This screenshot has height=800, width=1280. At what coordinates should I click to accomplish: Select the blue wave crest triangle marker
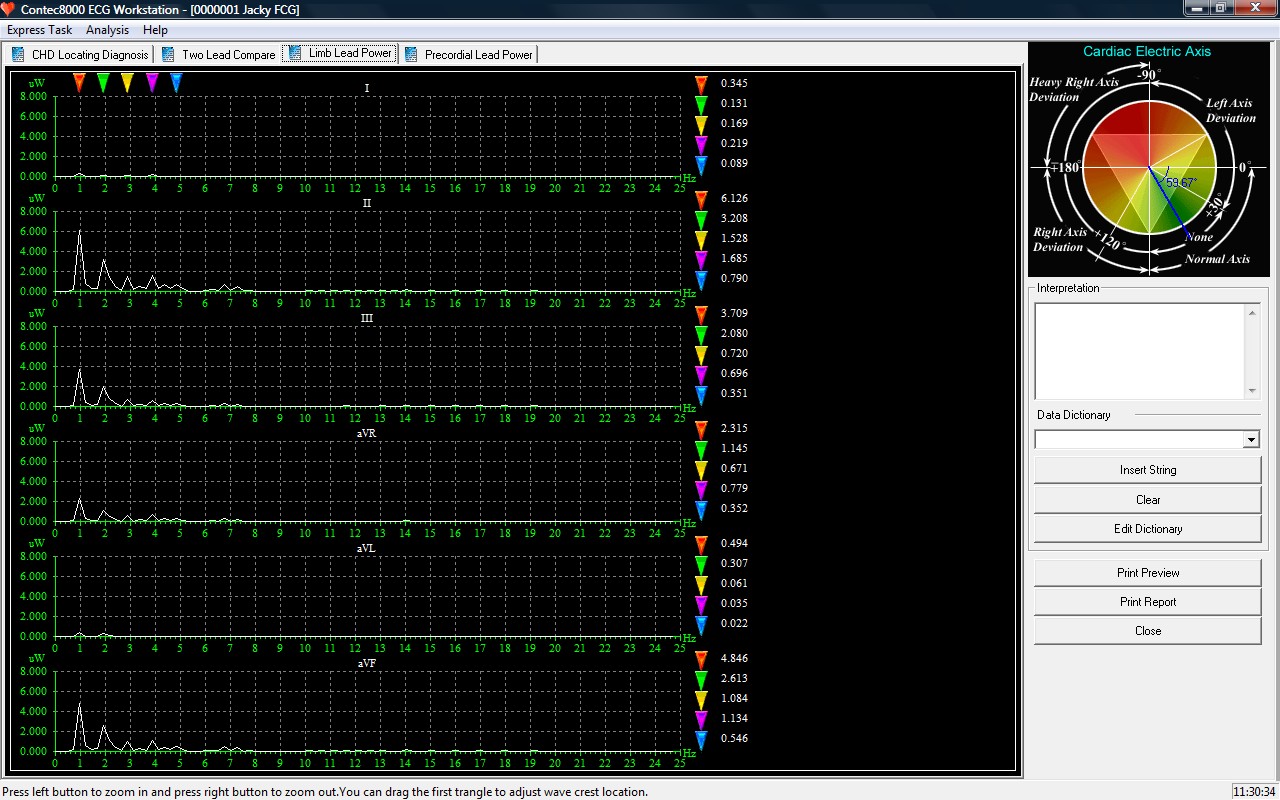pos(176,82)
